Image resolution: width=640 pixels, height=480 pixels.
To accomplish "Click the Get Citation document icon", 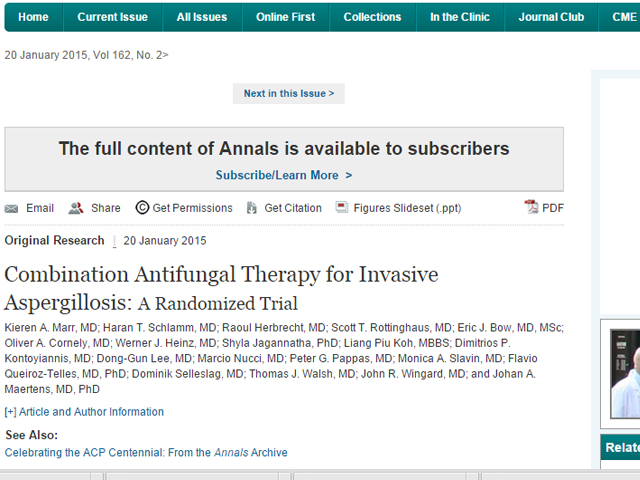I will (x=252, y=208).
